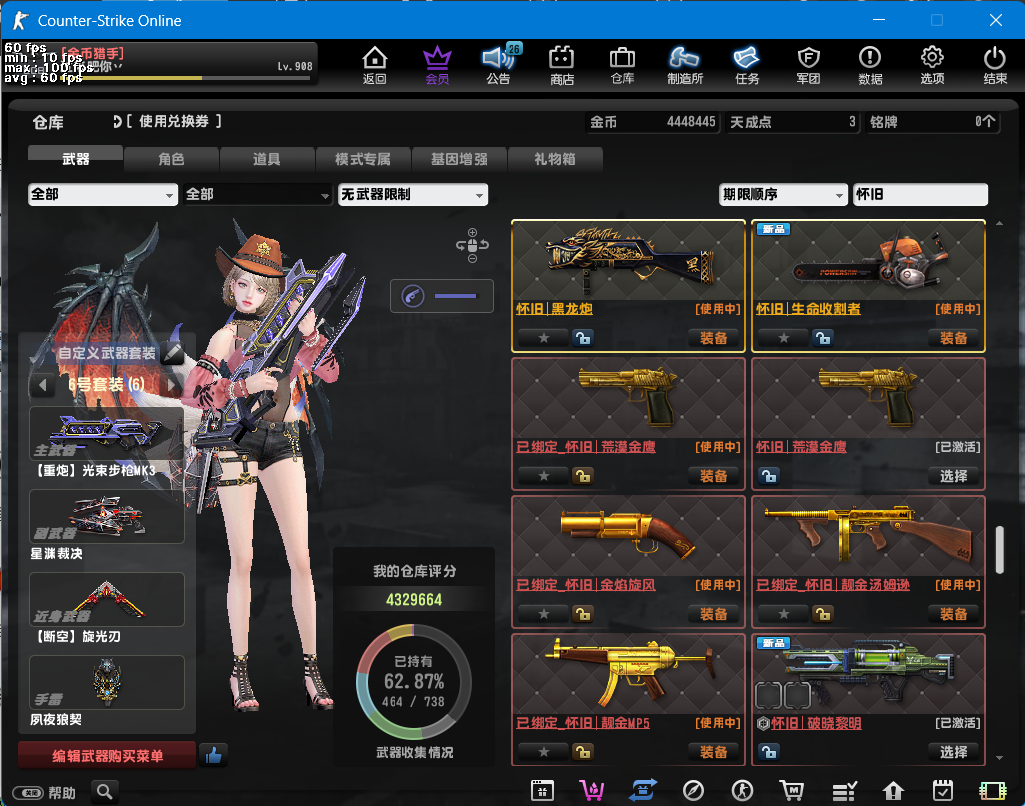
Task: Open the 公告 announcements megaphone icon
Action: click(499, 65)
